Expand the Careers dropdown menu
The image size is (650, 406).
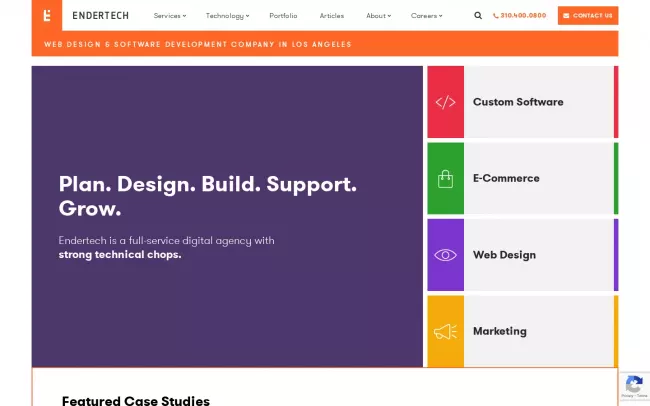[426, 16]
